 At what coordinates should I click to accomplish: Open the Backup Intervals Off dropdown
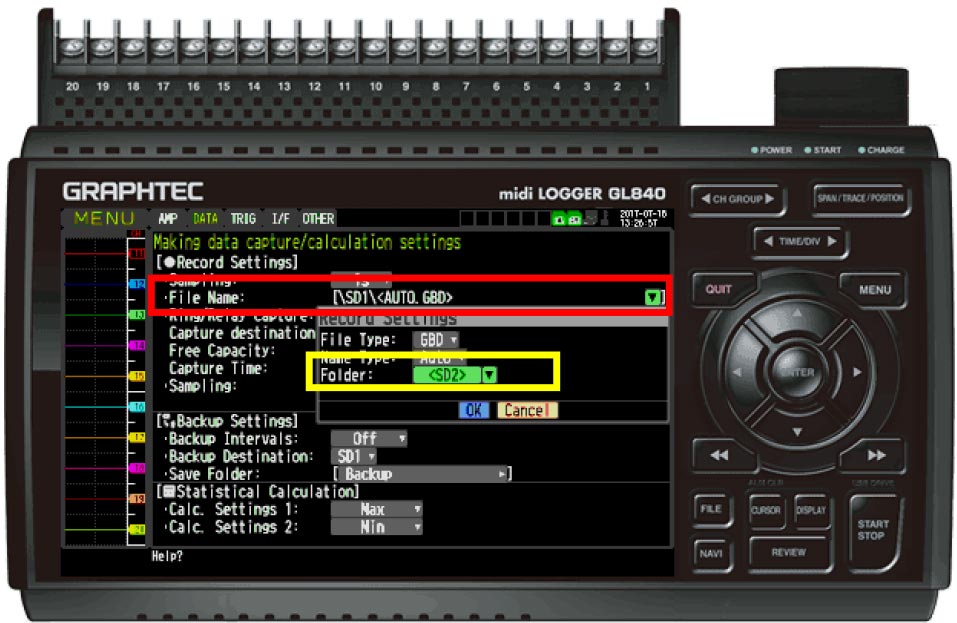point(369,439)
